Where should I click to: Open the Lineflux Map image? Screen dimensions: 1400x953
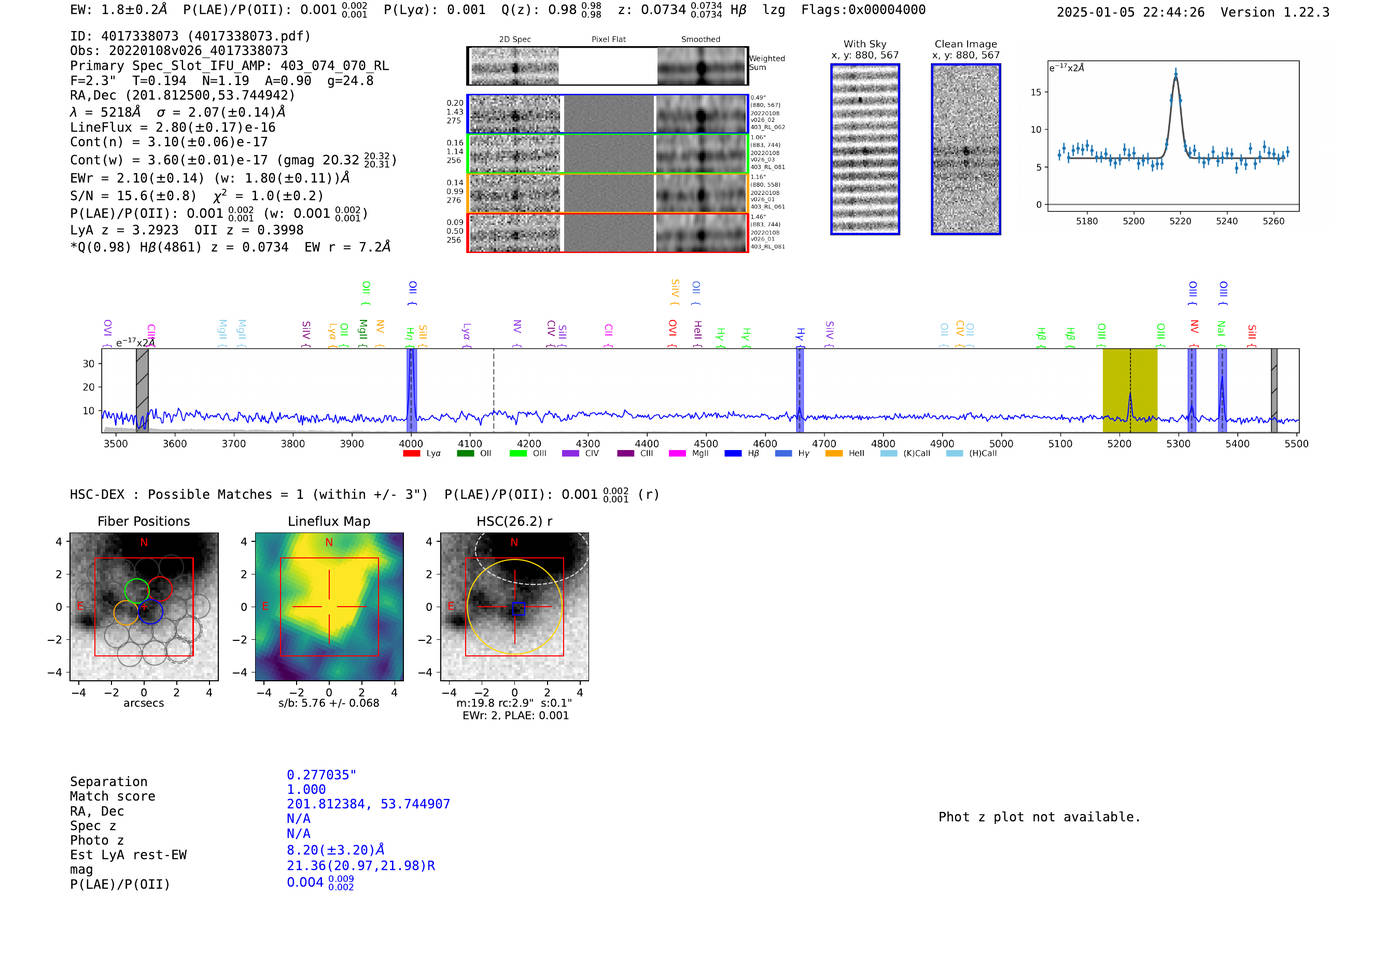pyautogui.click(x=329, y=606)
